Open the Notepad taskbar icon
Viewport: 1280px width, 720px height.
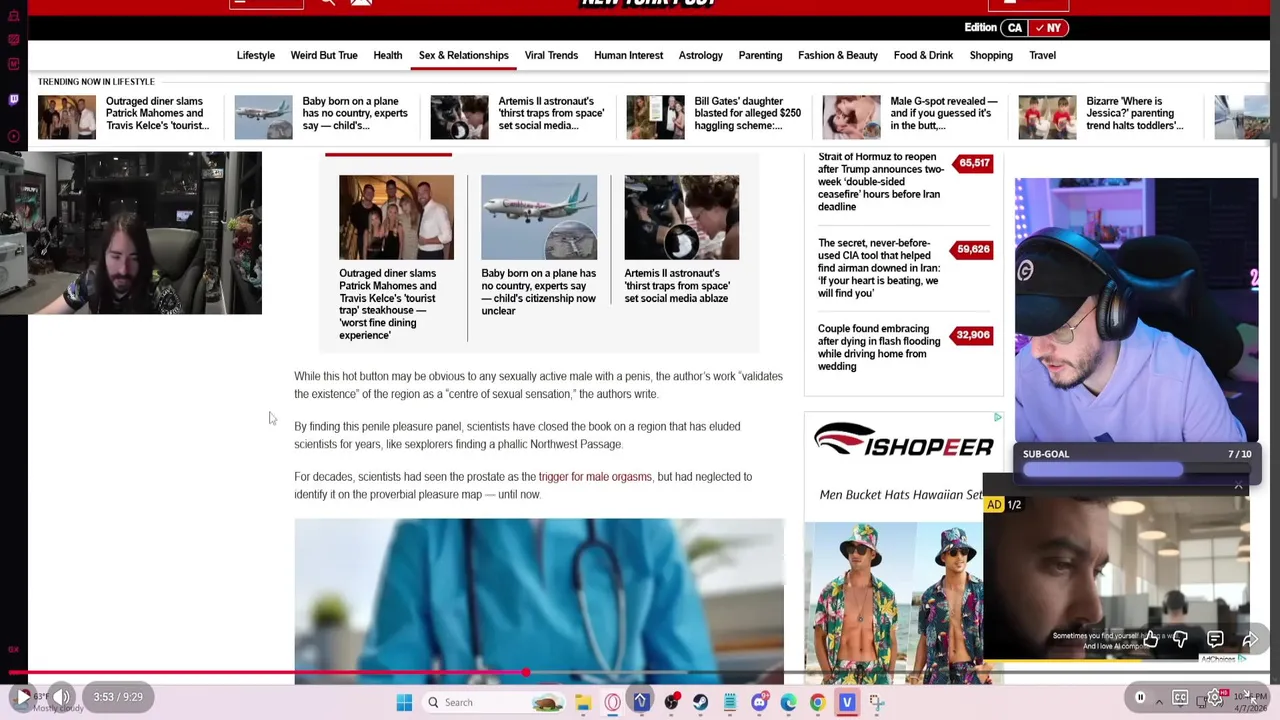tap(730, 702)
